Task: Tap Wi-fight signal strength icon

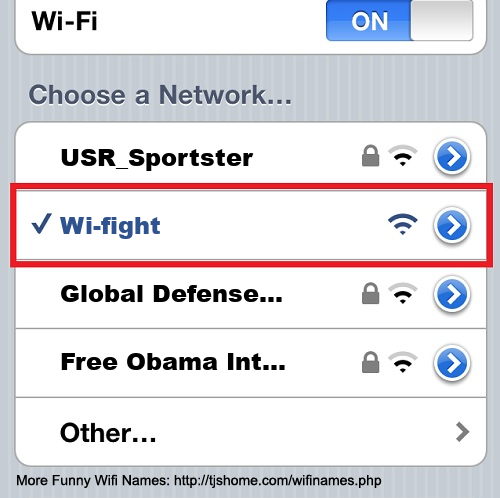Action: pyautogui.click(x=403, y=224)
